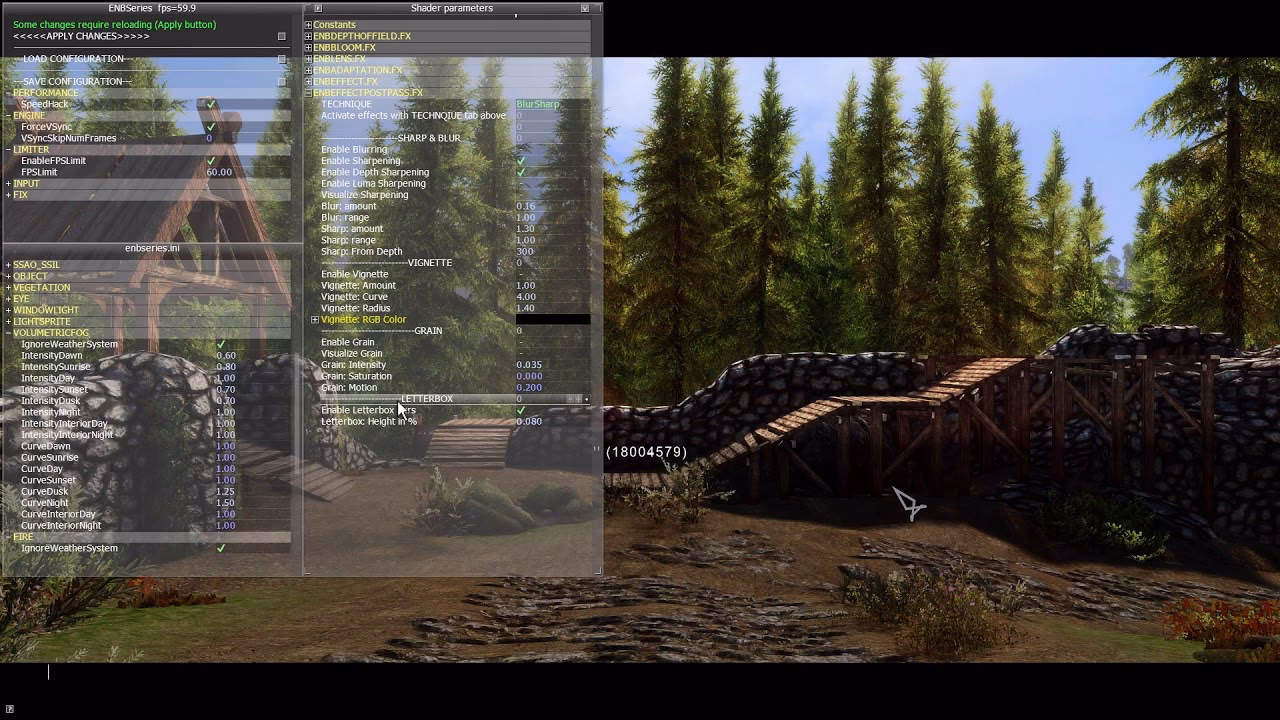Image resolution: width=1280 pixels, height=720 pixels.
Task: Toggle the Visualize Sharpening checkbox
Action: pyautogui.click(x=520, y=195)
